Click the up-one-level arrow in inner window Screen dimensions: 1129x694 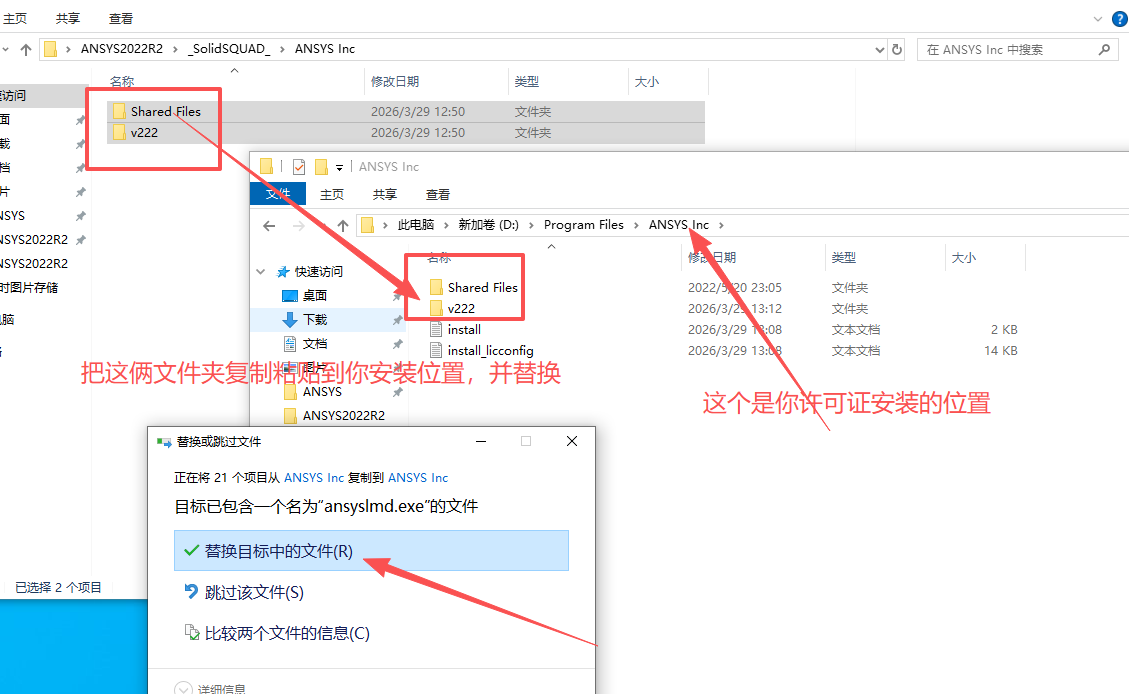pyautogui.click(x=343, y=225)
